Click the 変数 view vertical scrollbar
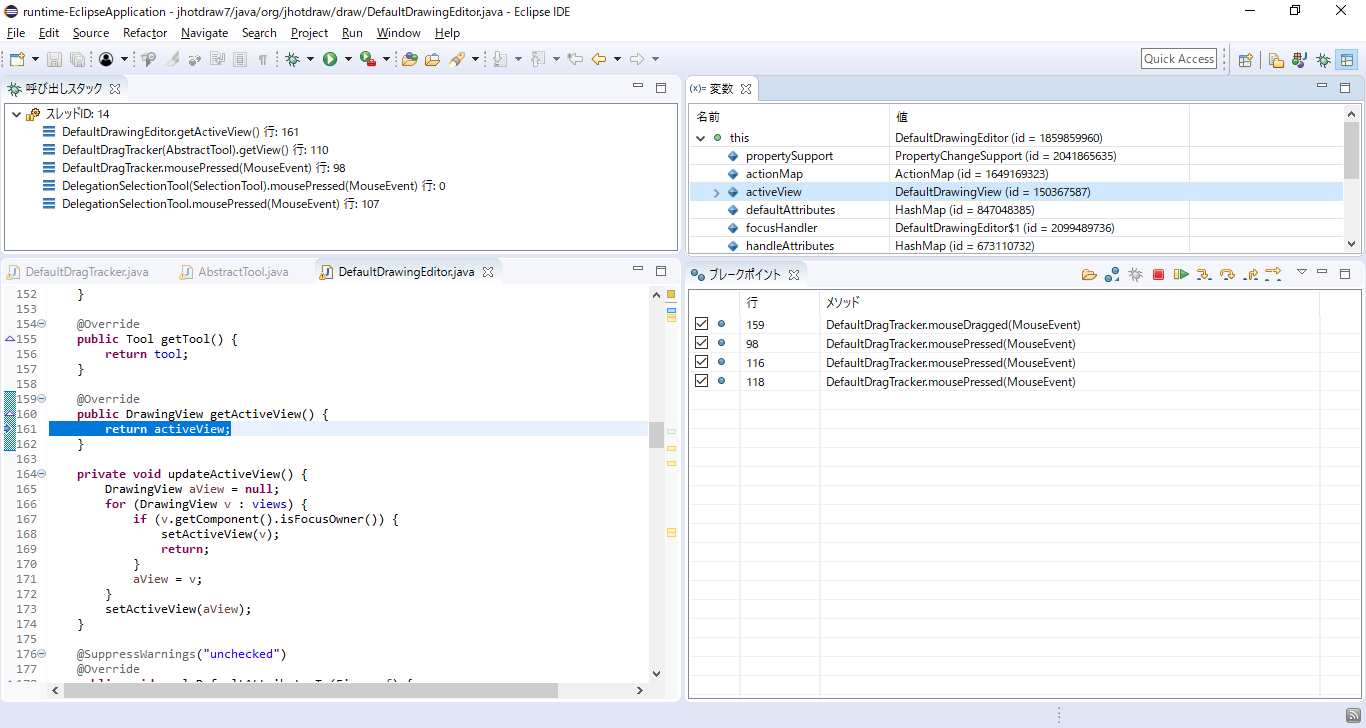Screen dimensions: 1366x728 click(1351, 150)
